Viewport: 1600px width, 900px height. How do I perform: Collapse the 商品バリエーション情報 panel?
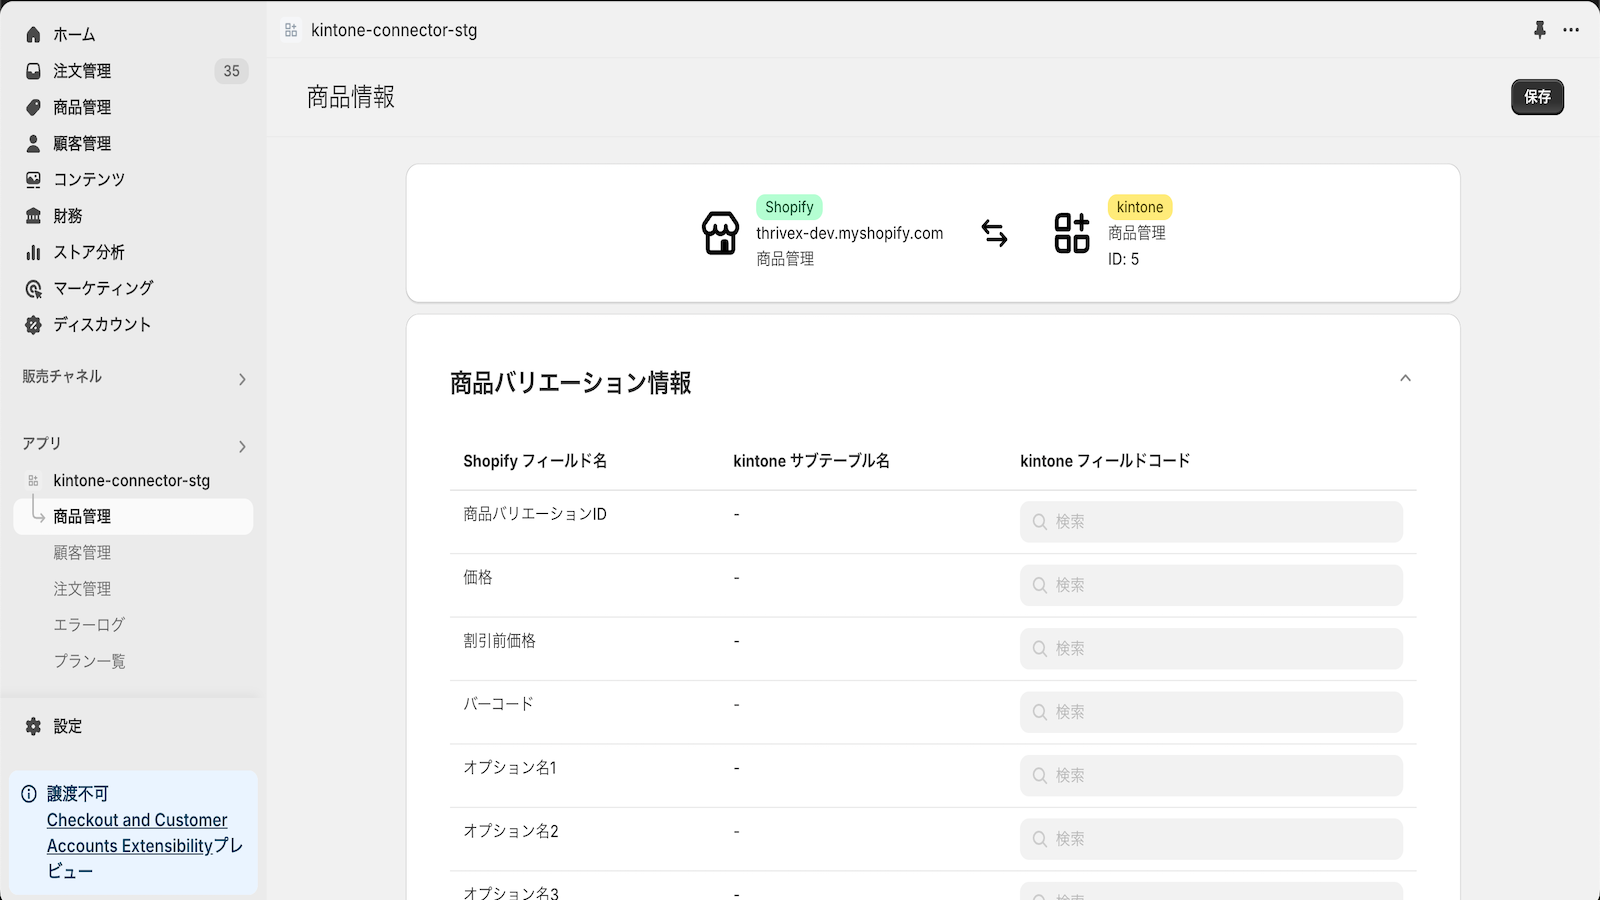coord(1406,378)
